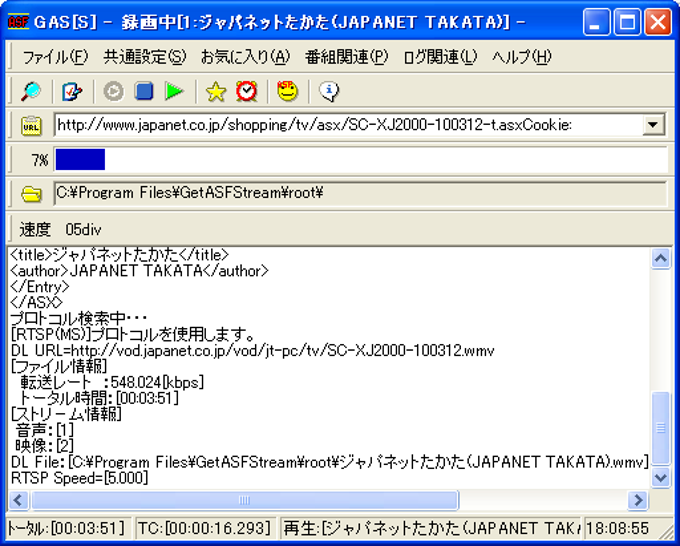This screenshot has height=546, width=680.
Task: Expand the URL history dropdown arrow
Action: (x=653, y=125)
